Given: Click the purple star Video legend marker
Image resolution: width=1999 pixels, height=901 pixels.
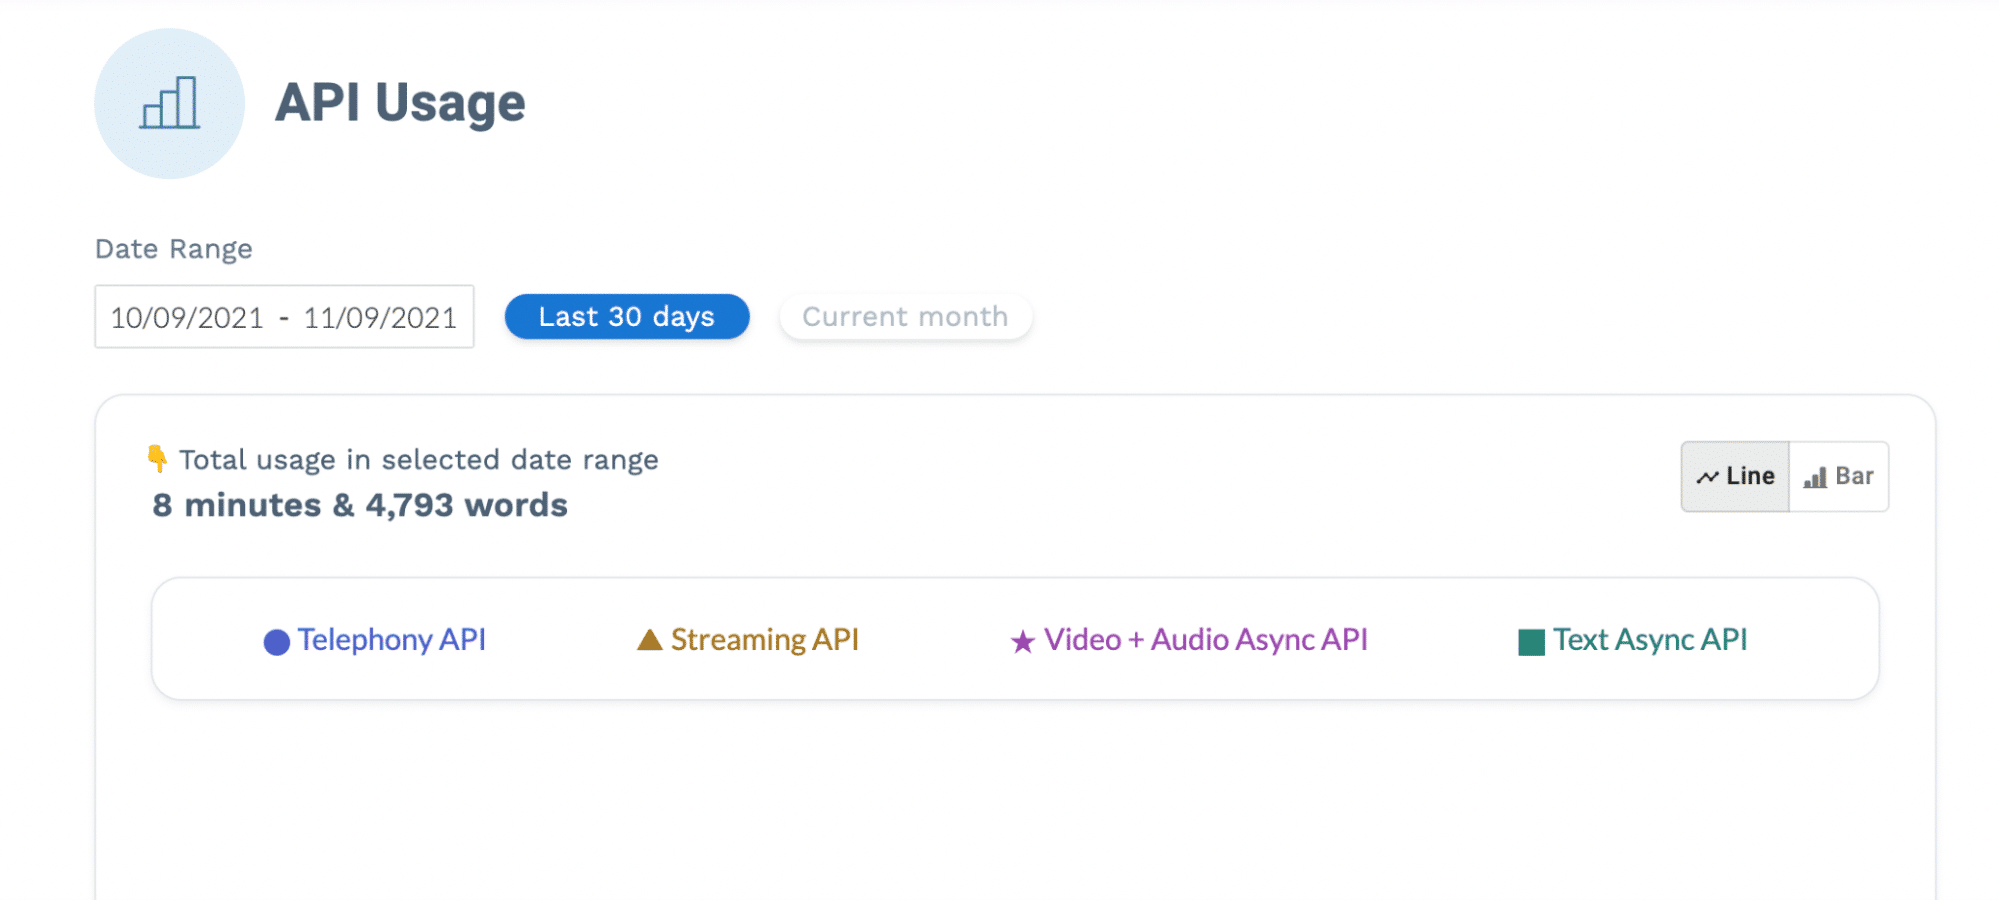Looking at the screenshot, I should point(1022,642).
